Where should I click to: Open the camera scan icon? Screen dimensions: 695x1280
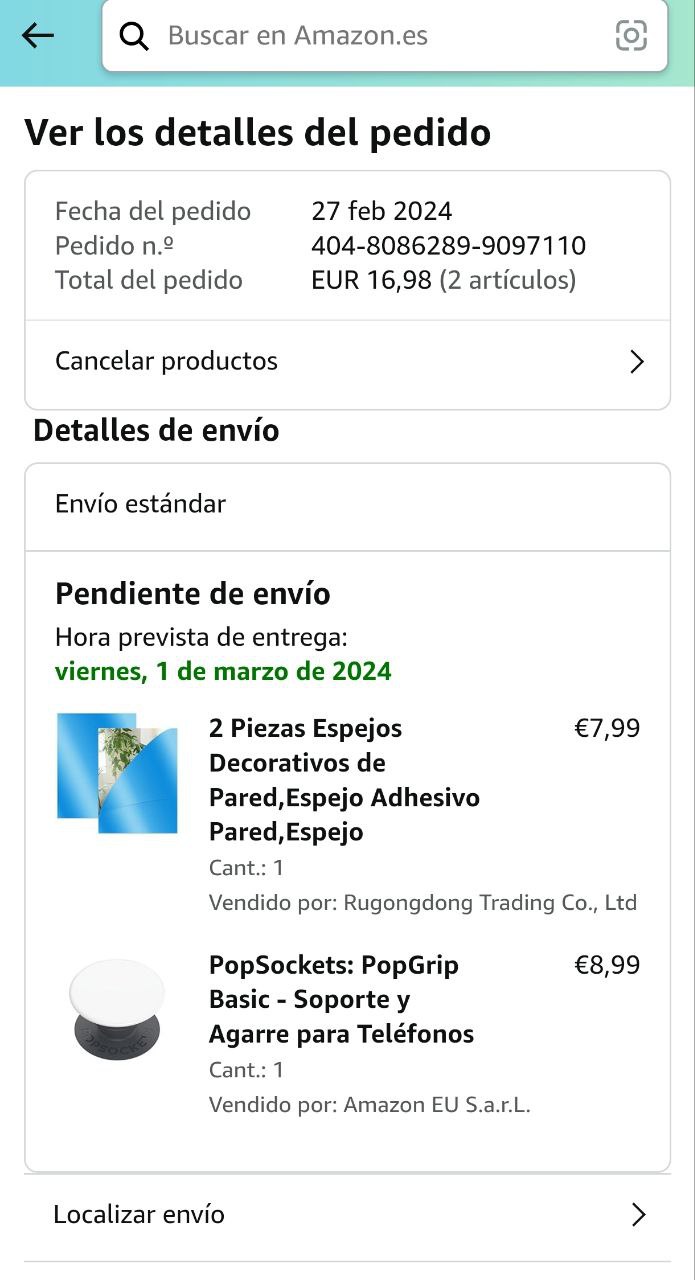[x=631, y=36]
